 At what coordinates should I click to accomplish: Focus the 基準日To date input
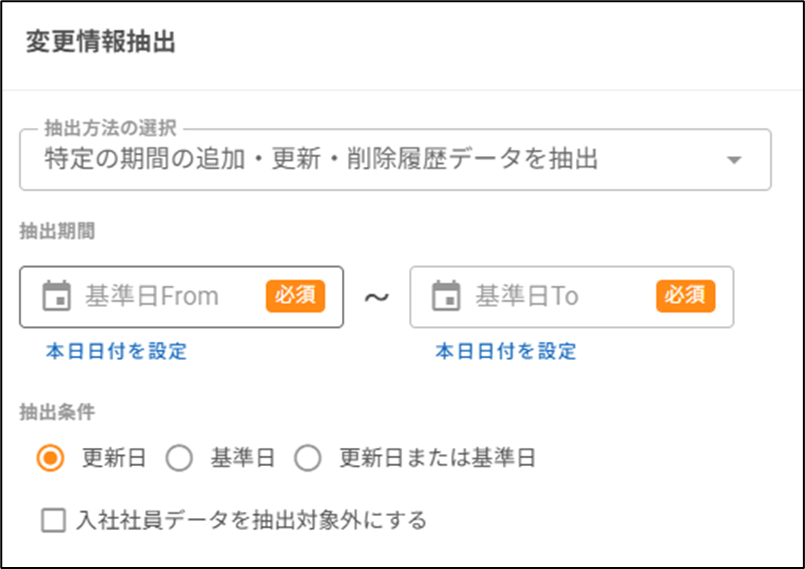(540, 297)
